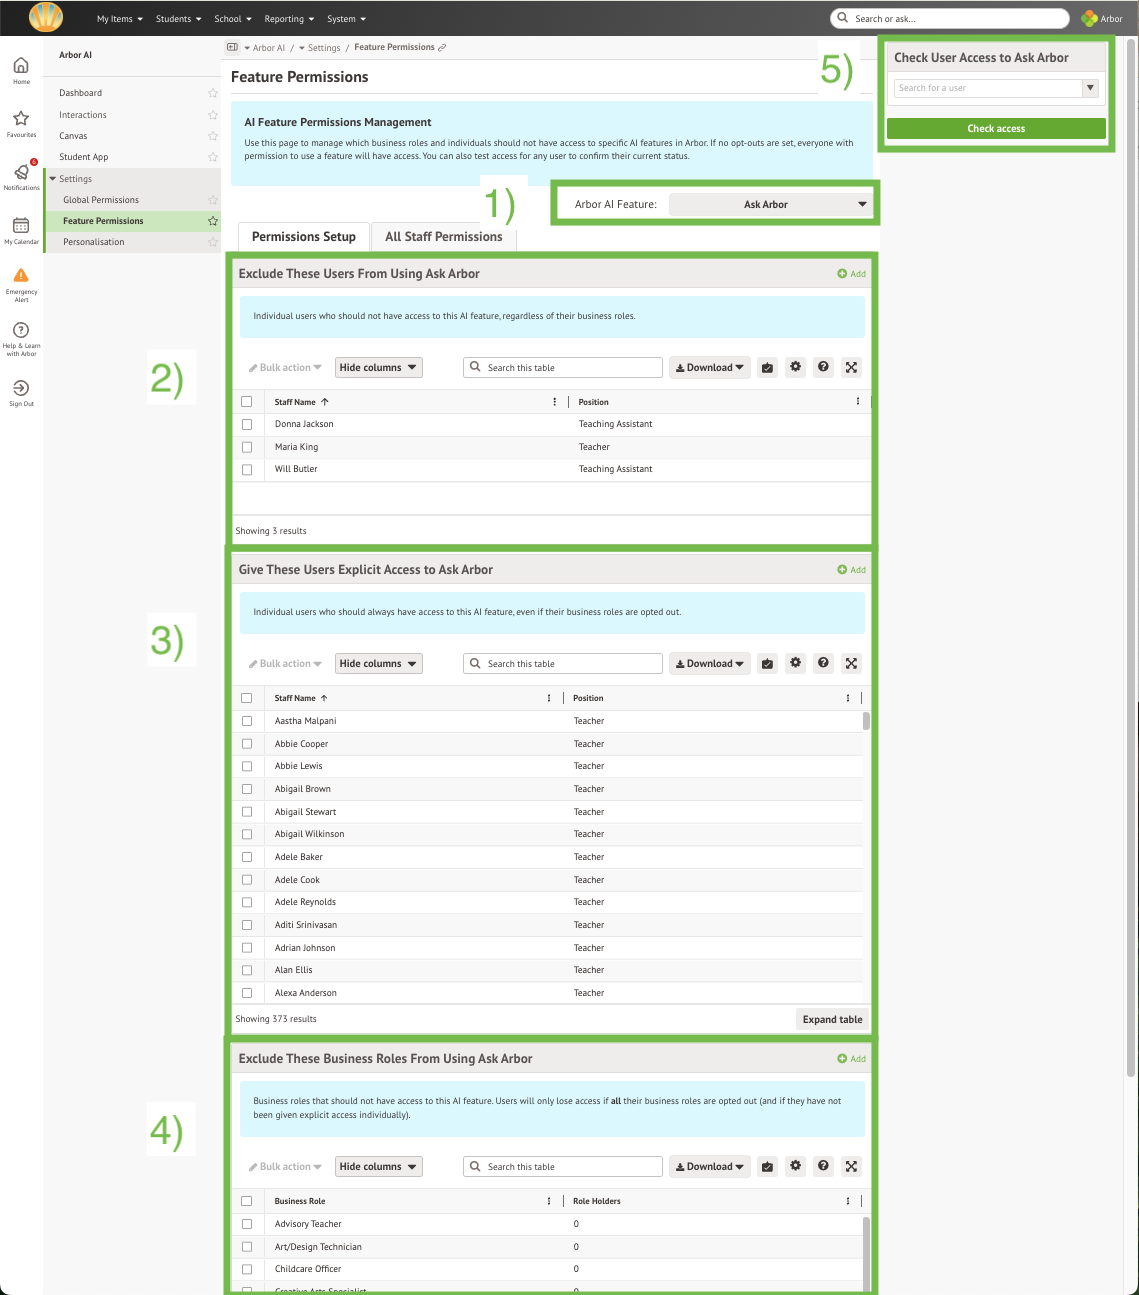Select the checkbox next to Donna Jackson
This screenshot has height=1295, width=1139.
point(247,424)
